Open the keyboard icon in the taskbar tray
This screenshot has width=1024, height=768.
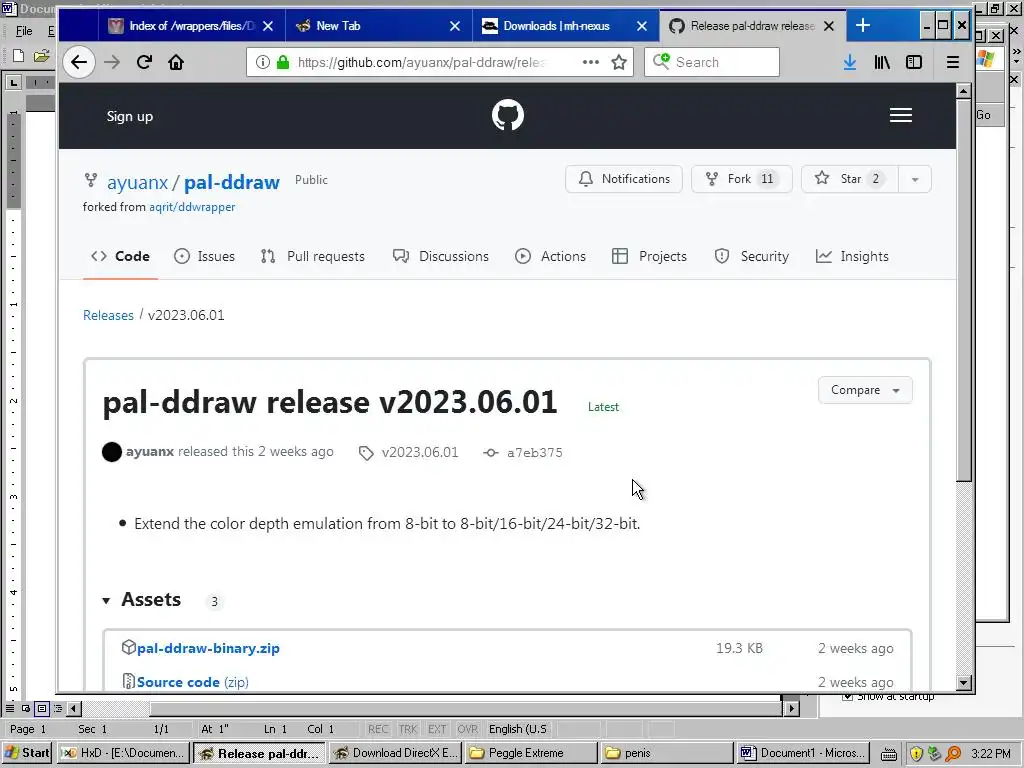tap(888, 754)
